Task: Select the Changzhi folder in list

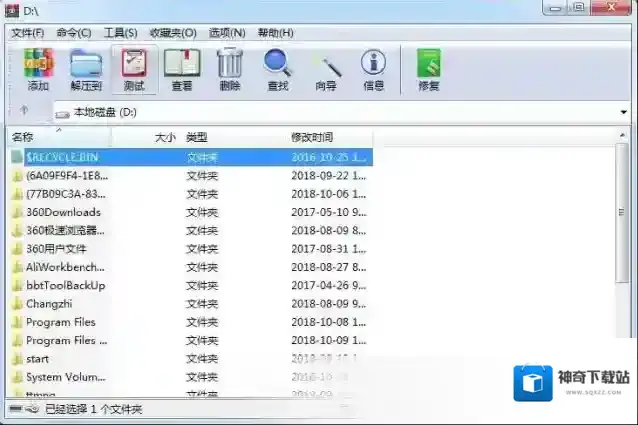Action: tap(49, 304)
